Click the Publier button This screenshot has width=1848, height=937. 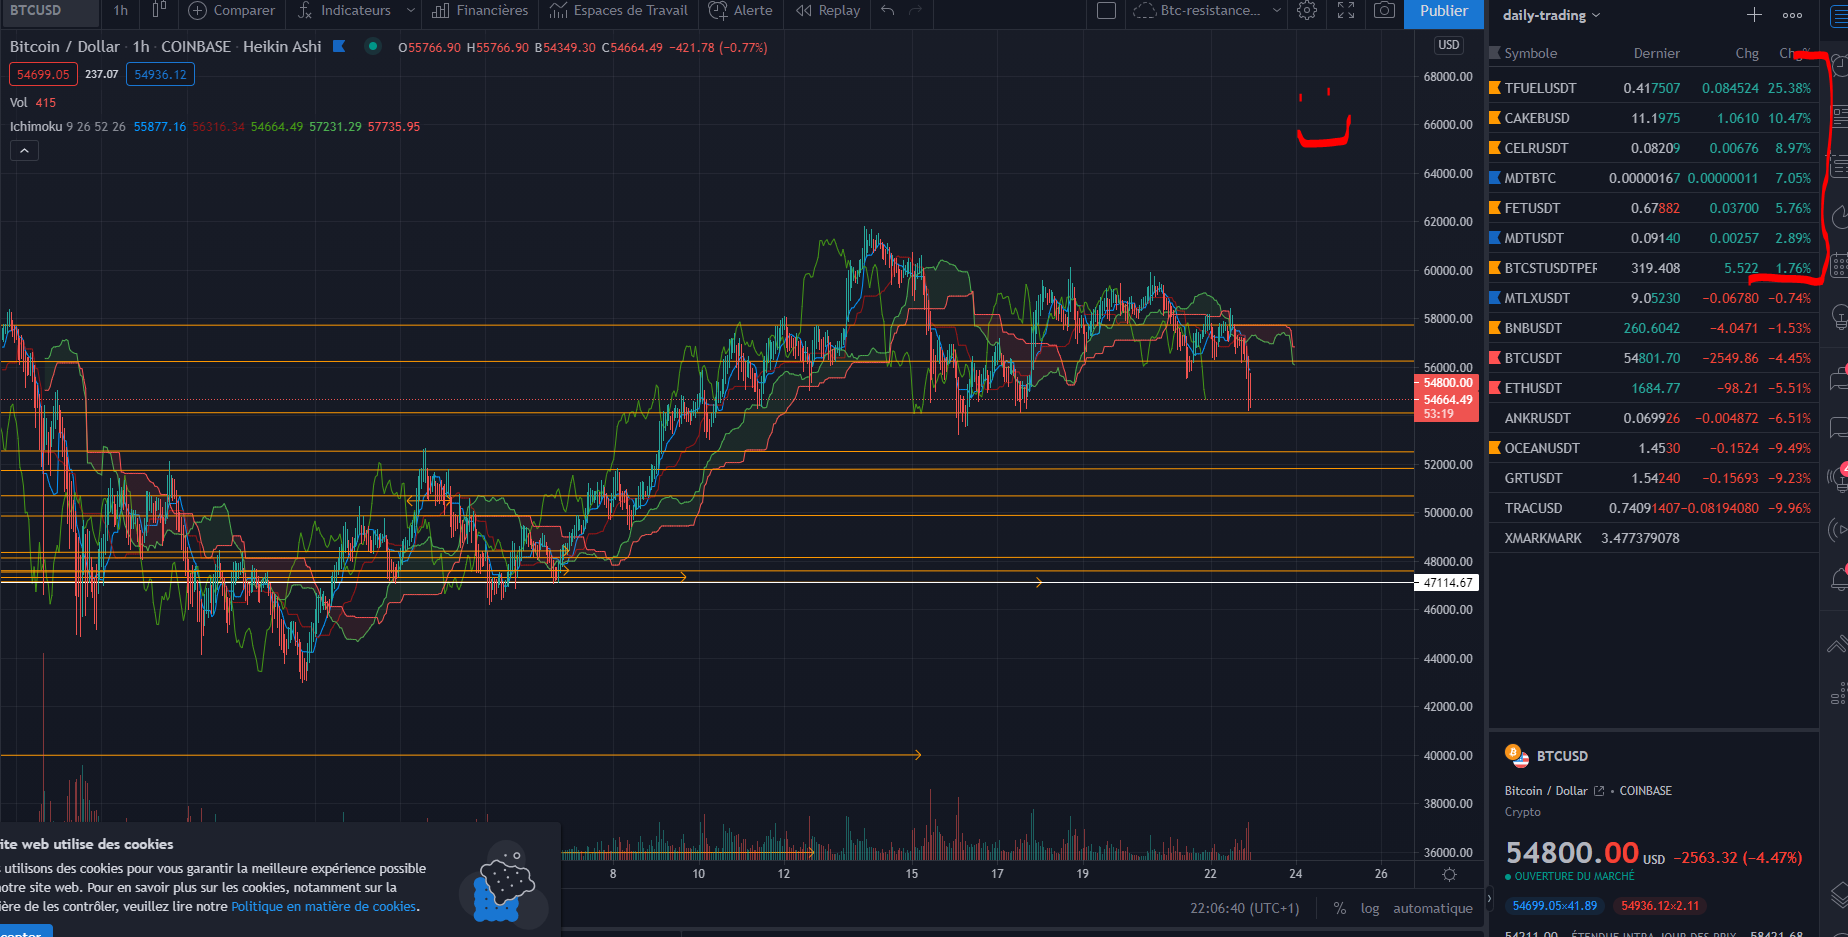pyautogui.click(x=1444, y=12)
